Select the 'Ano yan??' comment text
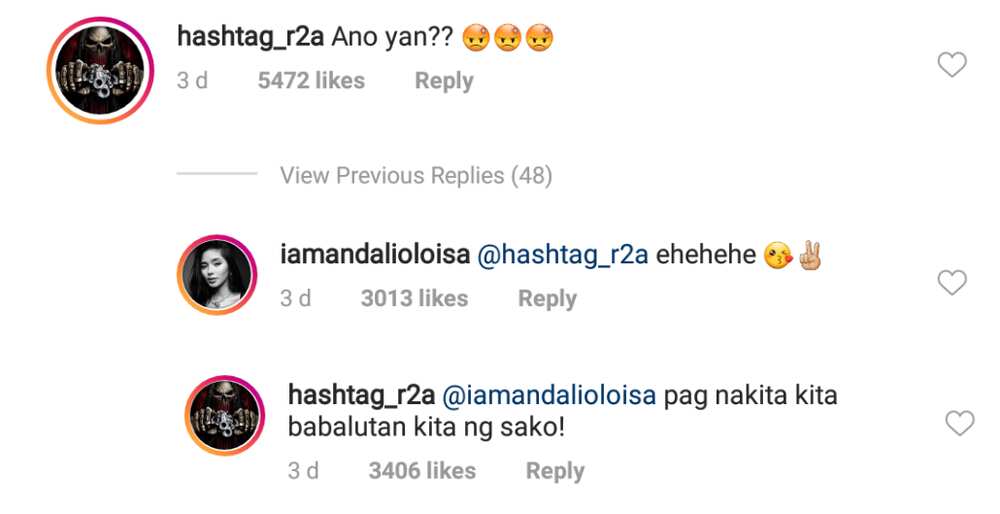 click(x=392, y=39)
